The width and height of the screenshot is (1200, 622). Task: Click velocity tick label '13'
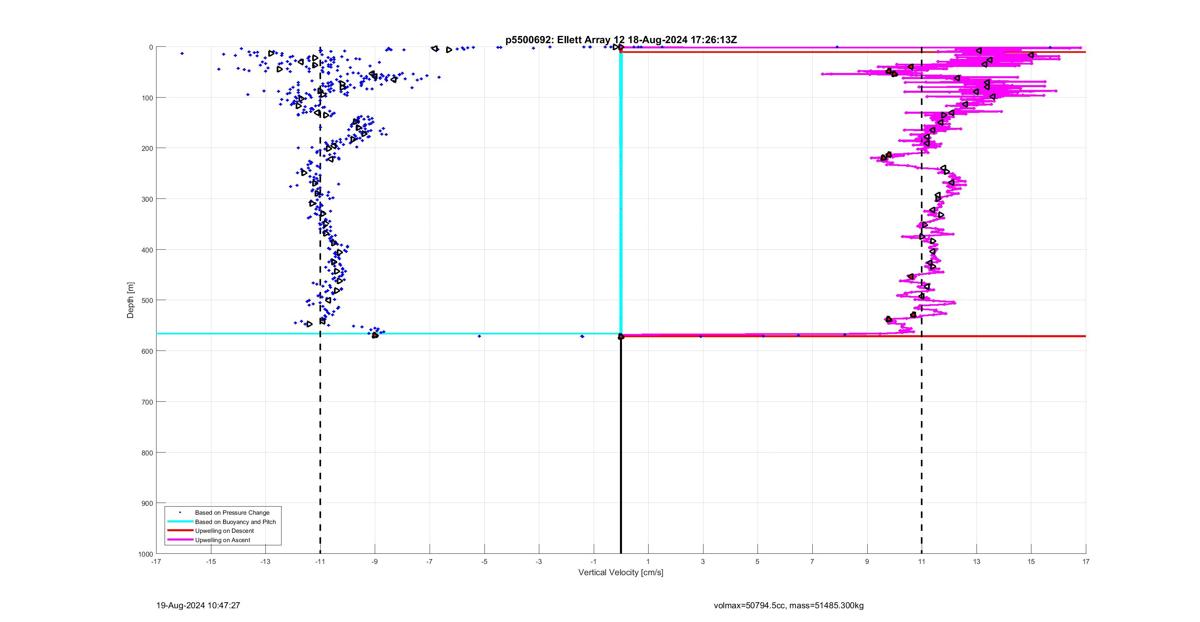[x=976, y=562]
